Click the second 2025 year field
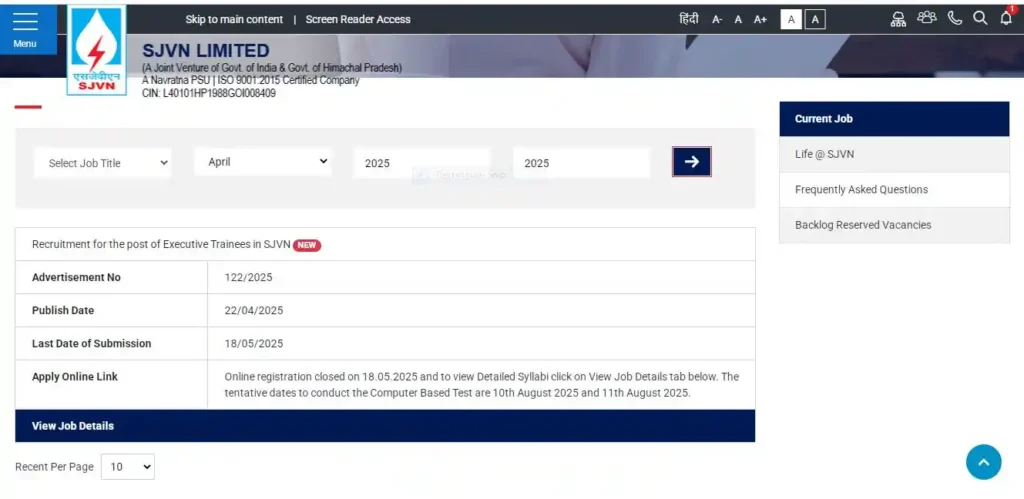The height and width of the screenshot is (499, 1024). coord(581,163)
